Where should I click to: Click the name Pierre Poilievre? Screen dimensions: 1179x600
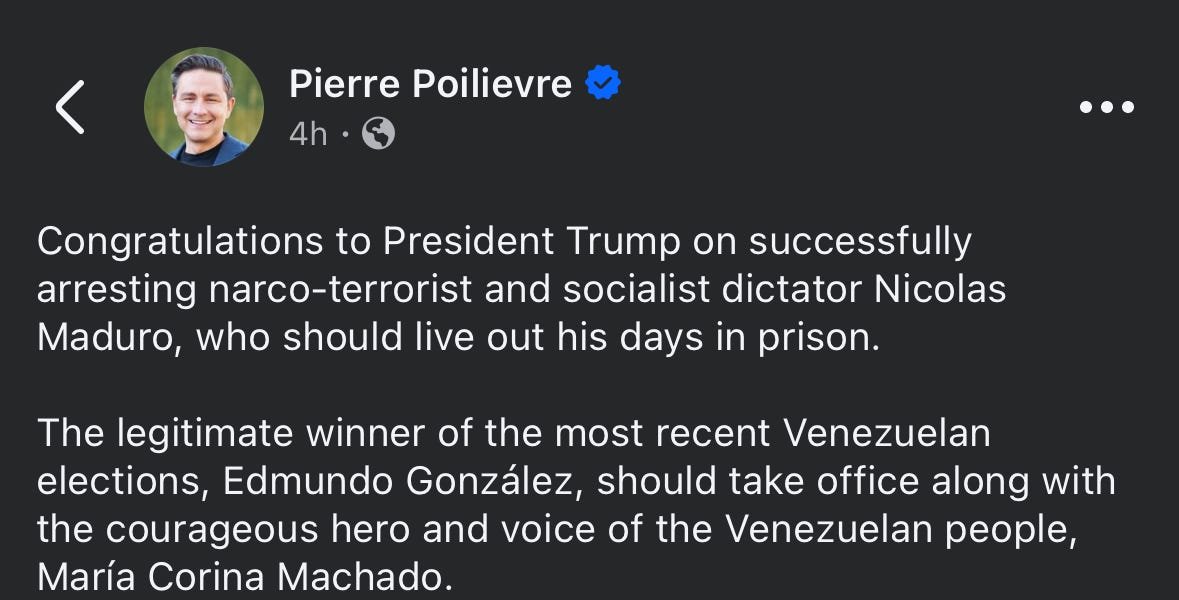[428, 83]
